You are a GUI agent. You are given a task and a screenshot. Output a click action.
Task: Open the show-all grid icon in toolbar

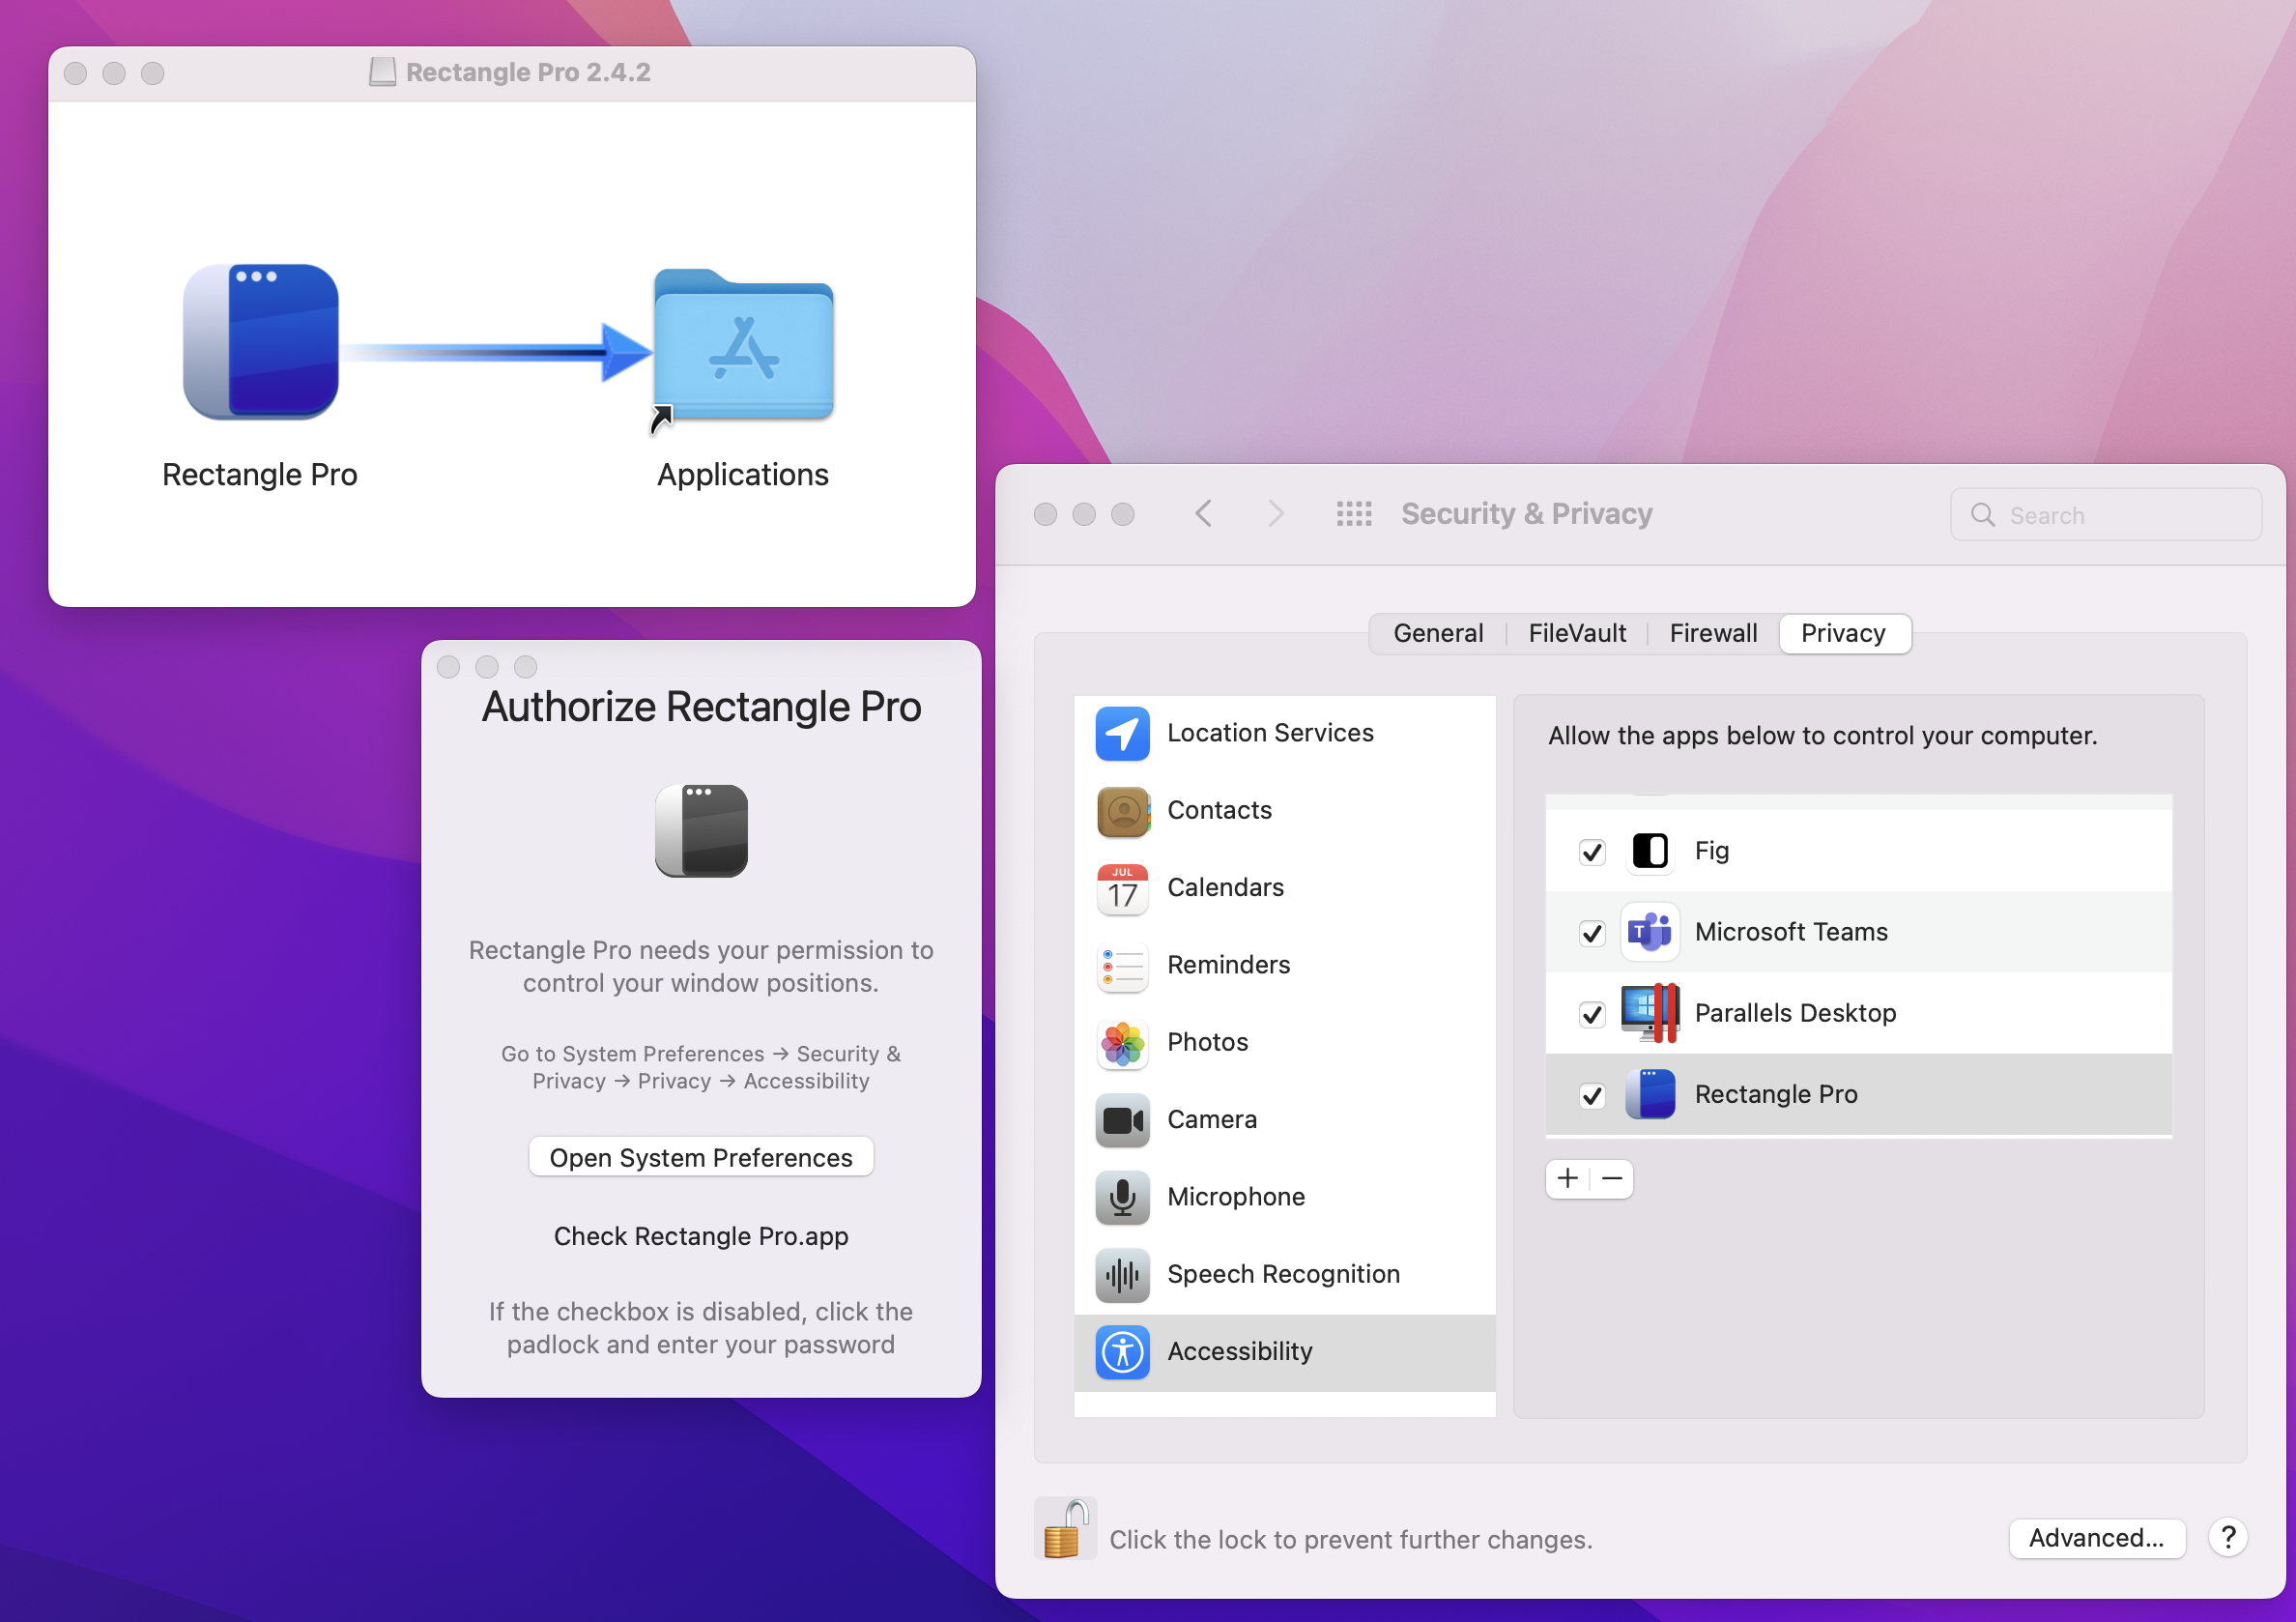point(1354,514)
